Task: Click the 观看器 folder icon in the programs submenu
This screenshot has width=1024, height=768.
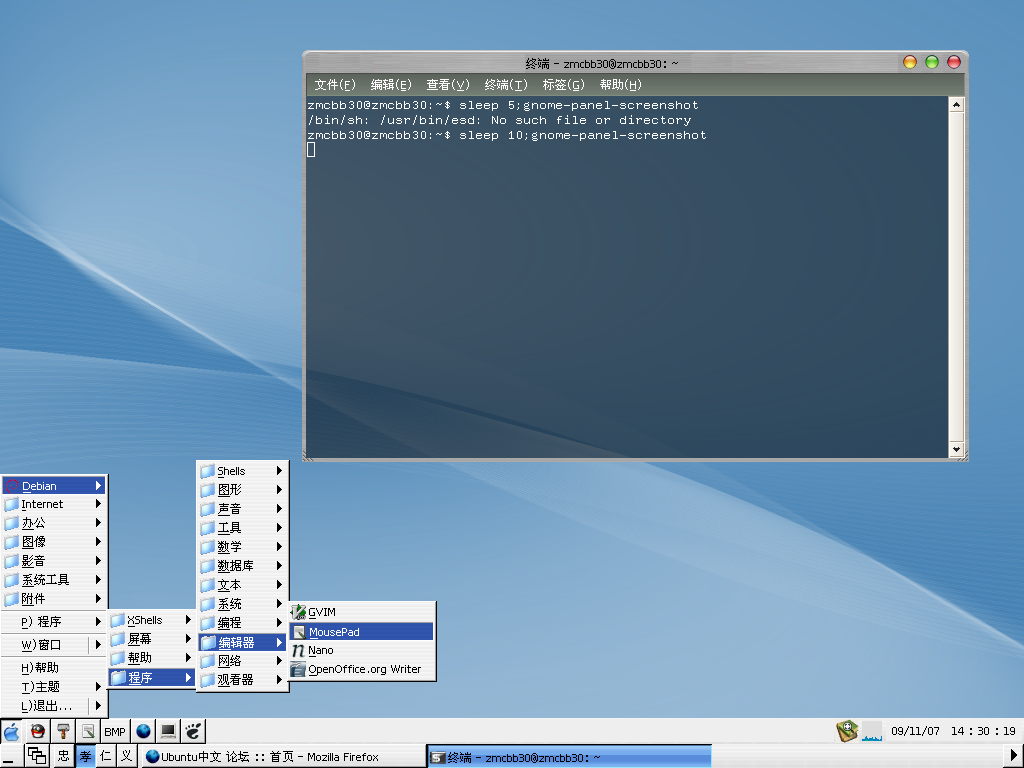Action: coord(208,680)
